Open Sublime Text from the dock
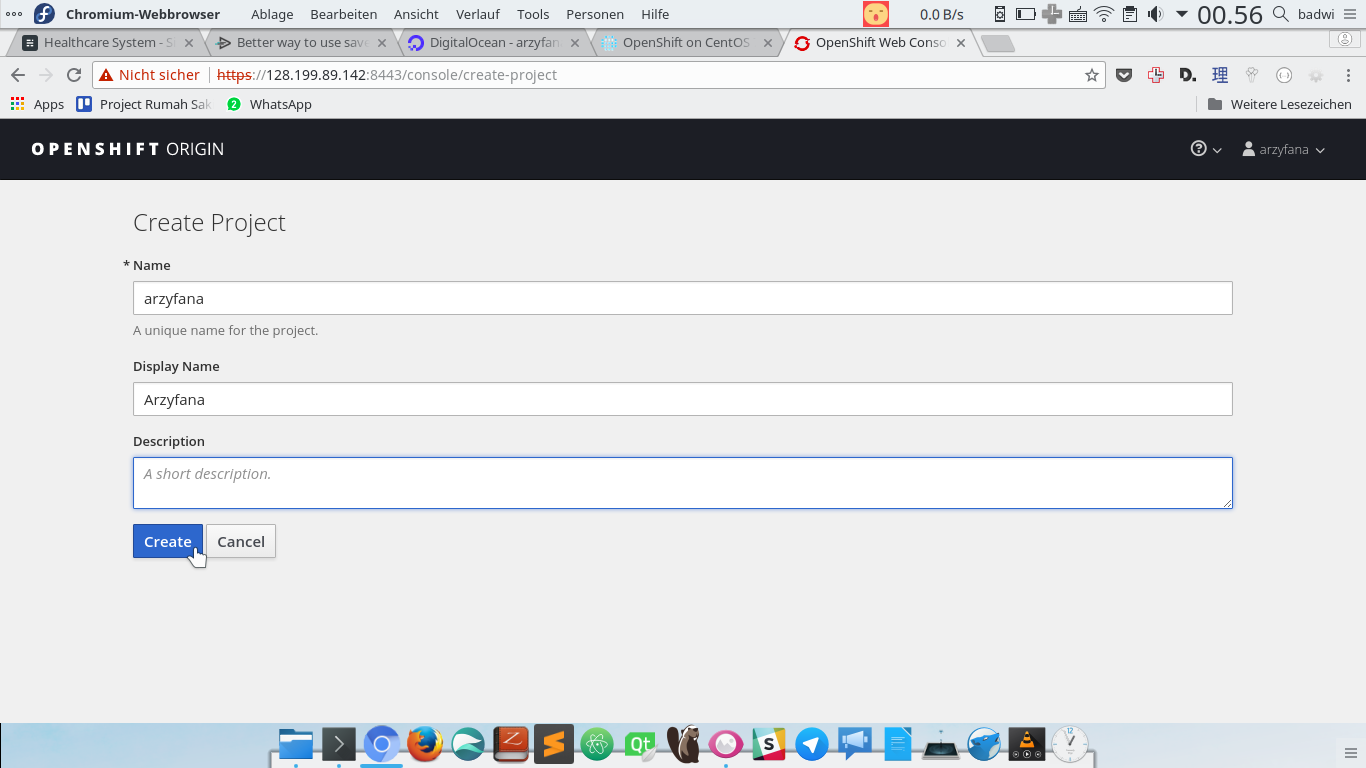The width and height of the screenshot is (1366, 768). pos(554,744)
